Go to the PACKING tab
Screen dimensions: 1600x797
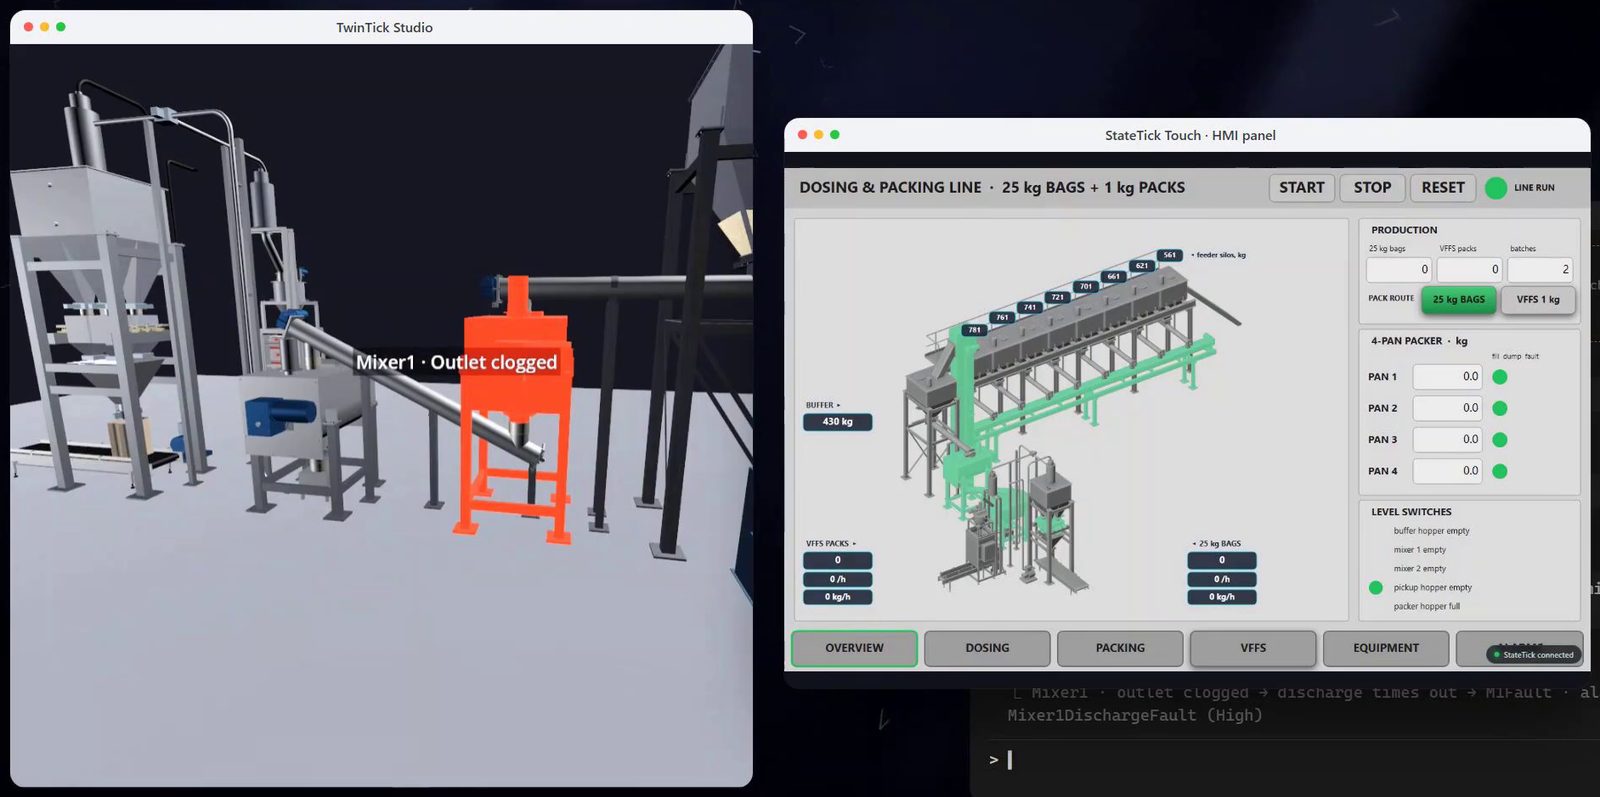coord(1120,648)
